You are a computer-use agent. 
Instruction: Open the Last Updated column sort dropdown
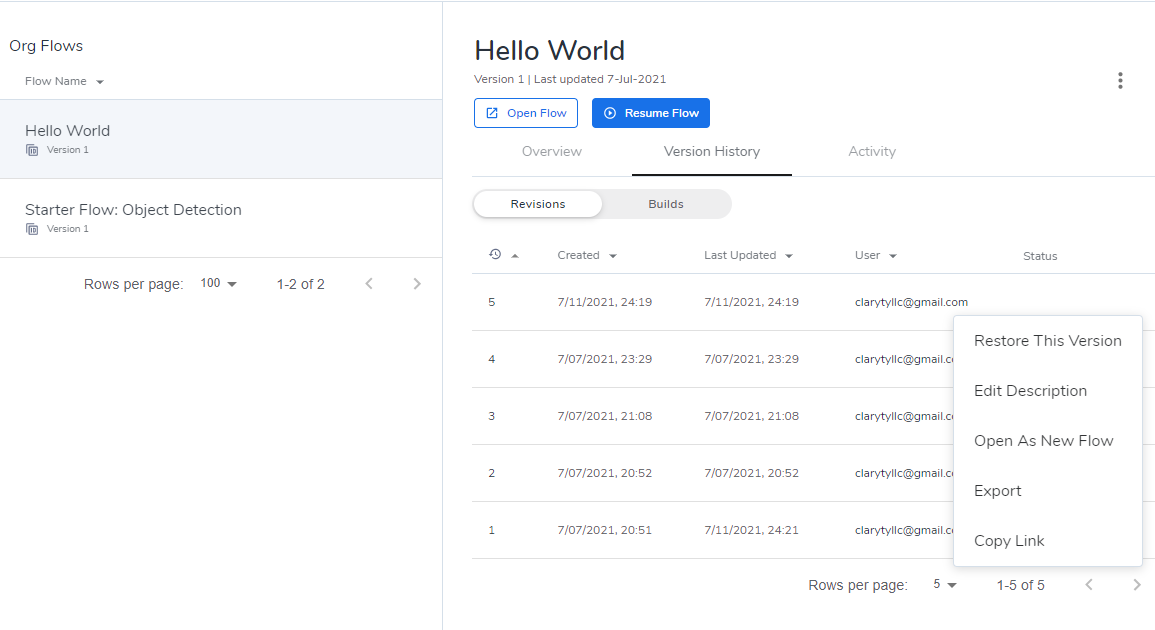[748, 255]
